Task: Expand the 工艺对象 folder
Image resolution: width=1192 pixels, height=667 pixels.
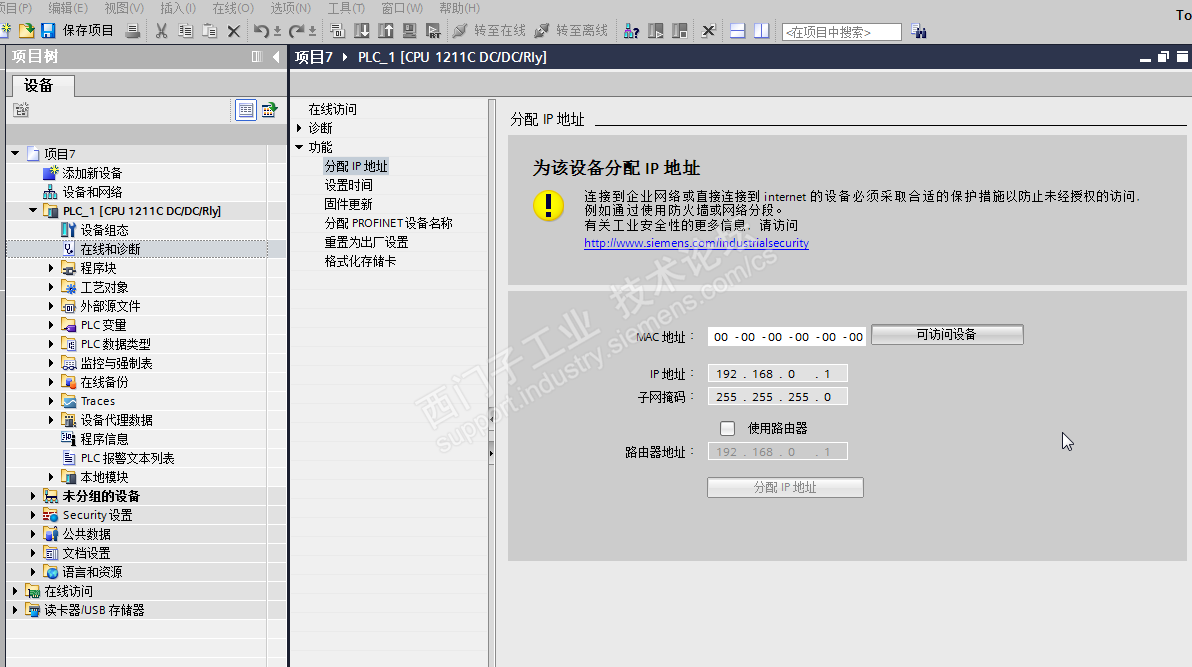Action: pos(51,287)
